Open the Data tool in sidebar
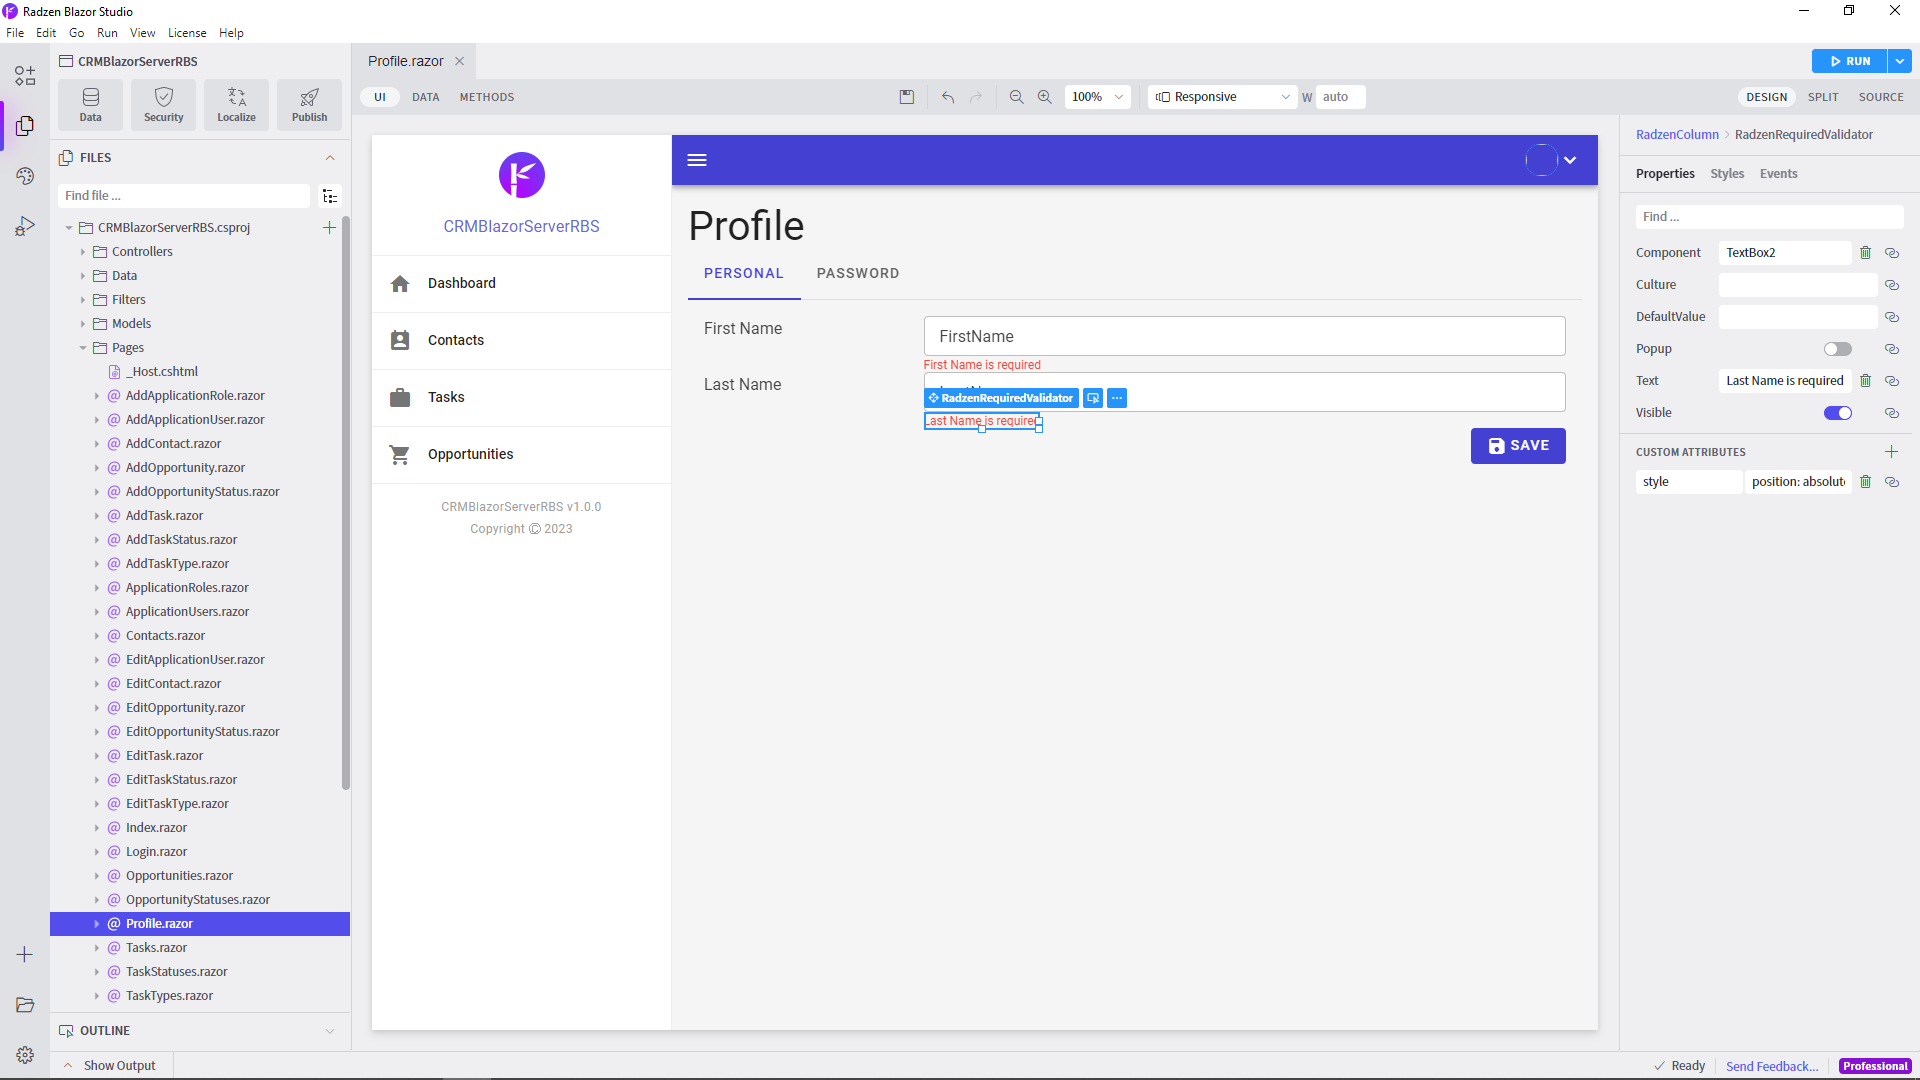The image size is (1920, 1080). [x=91, y=105]
